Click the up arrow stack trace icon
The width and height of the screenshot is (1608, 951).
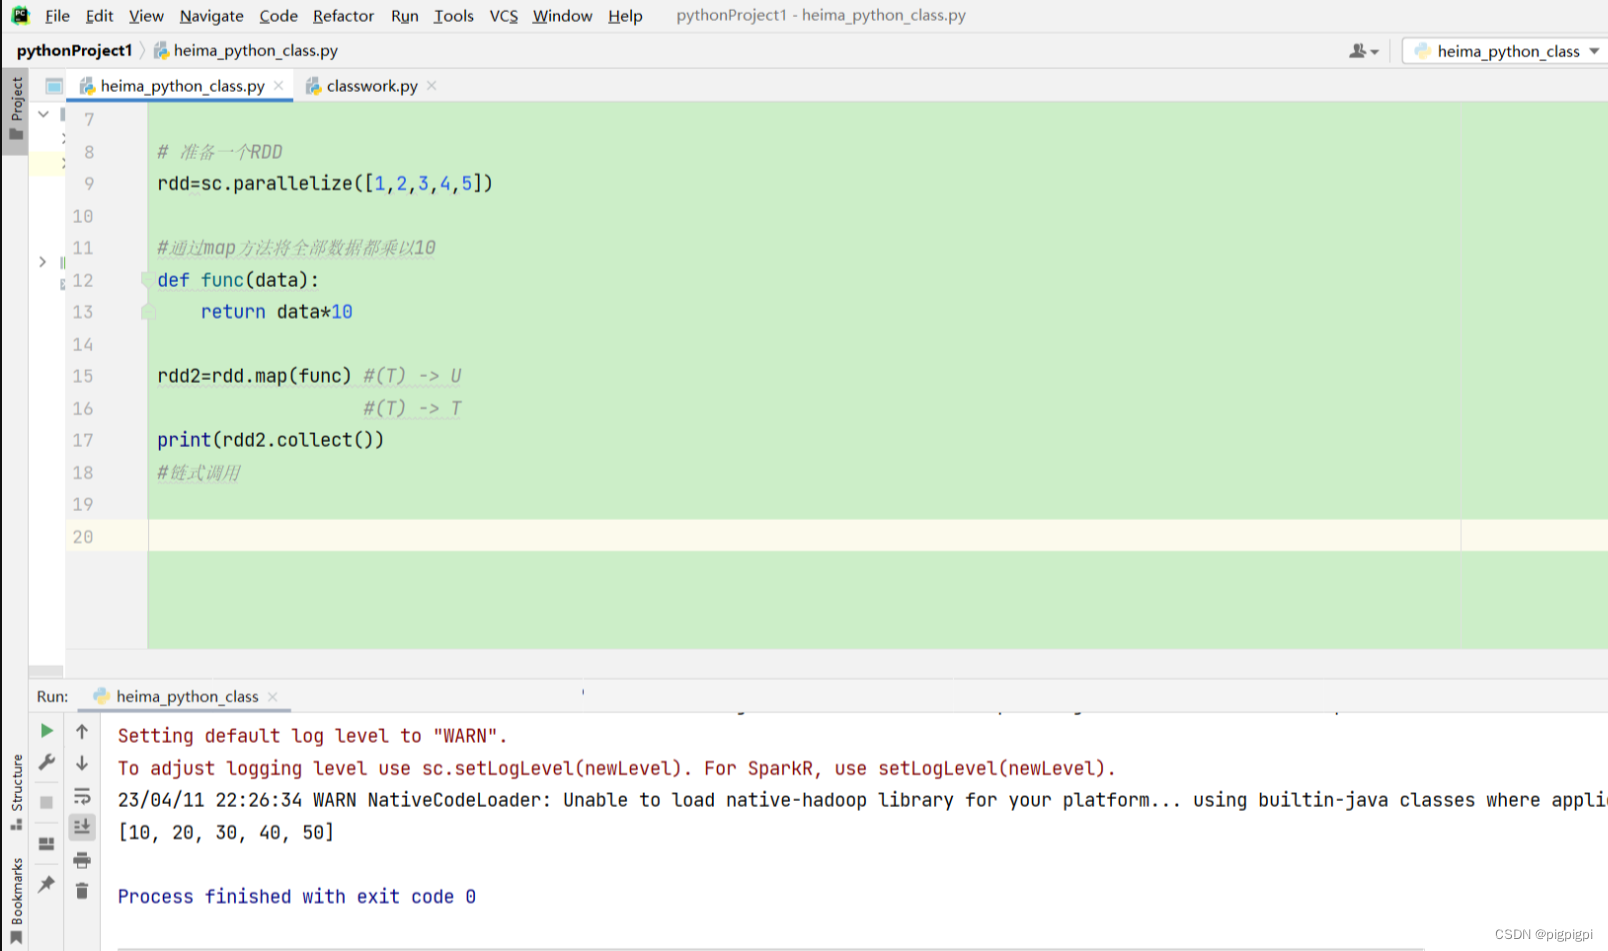[82, 731]
